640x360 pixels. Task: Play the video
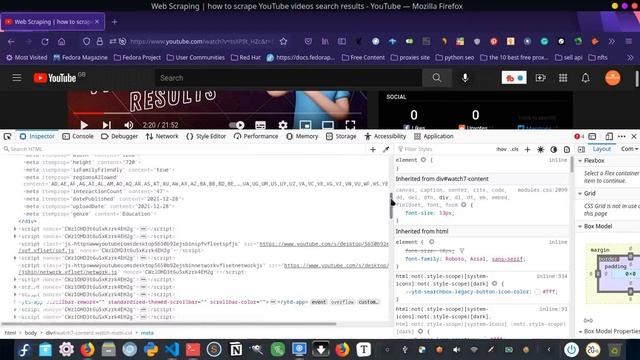pyautogui.click(x=84, y=125)
